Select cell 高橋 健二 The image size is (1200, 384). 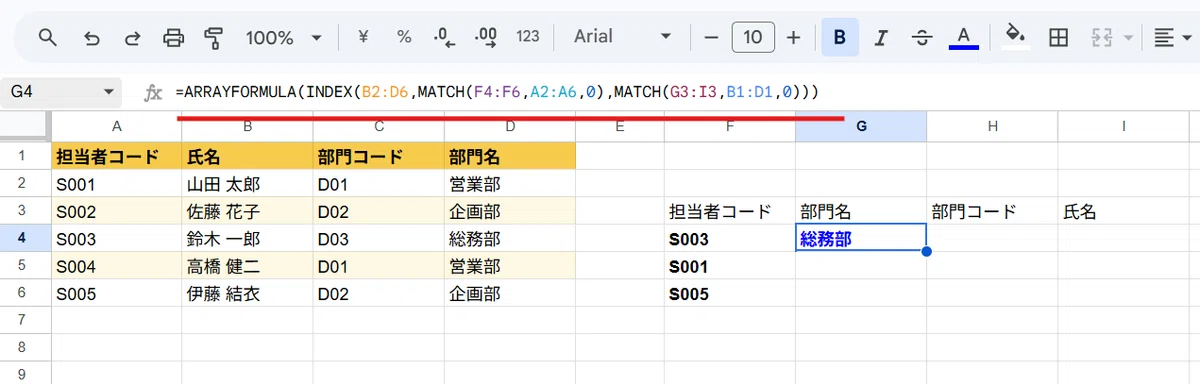(x=247, y=266)
